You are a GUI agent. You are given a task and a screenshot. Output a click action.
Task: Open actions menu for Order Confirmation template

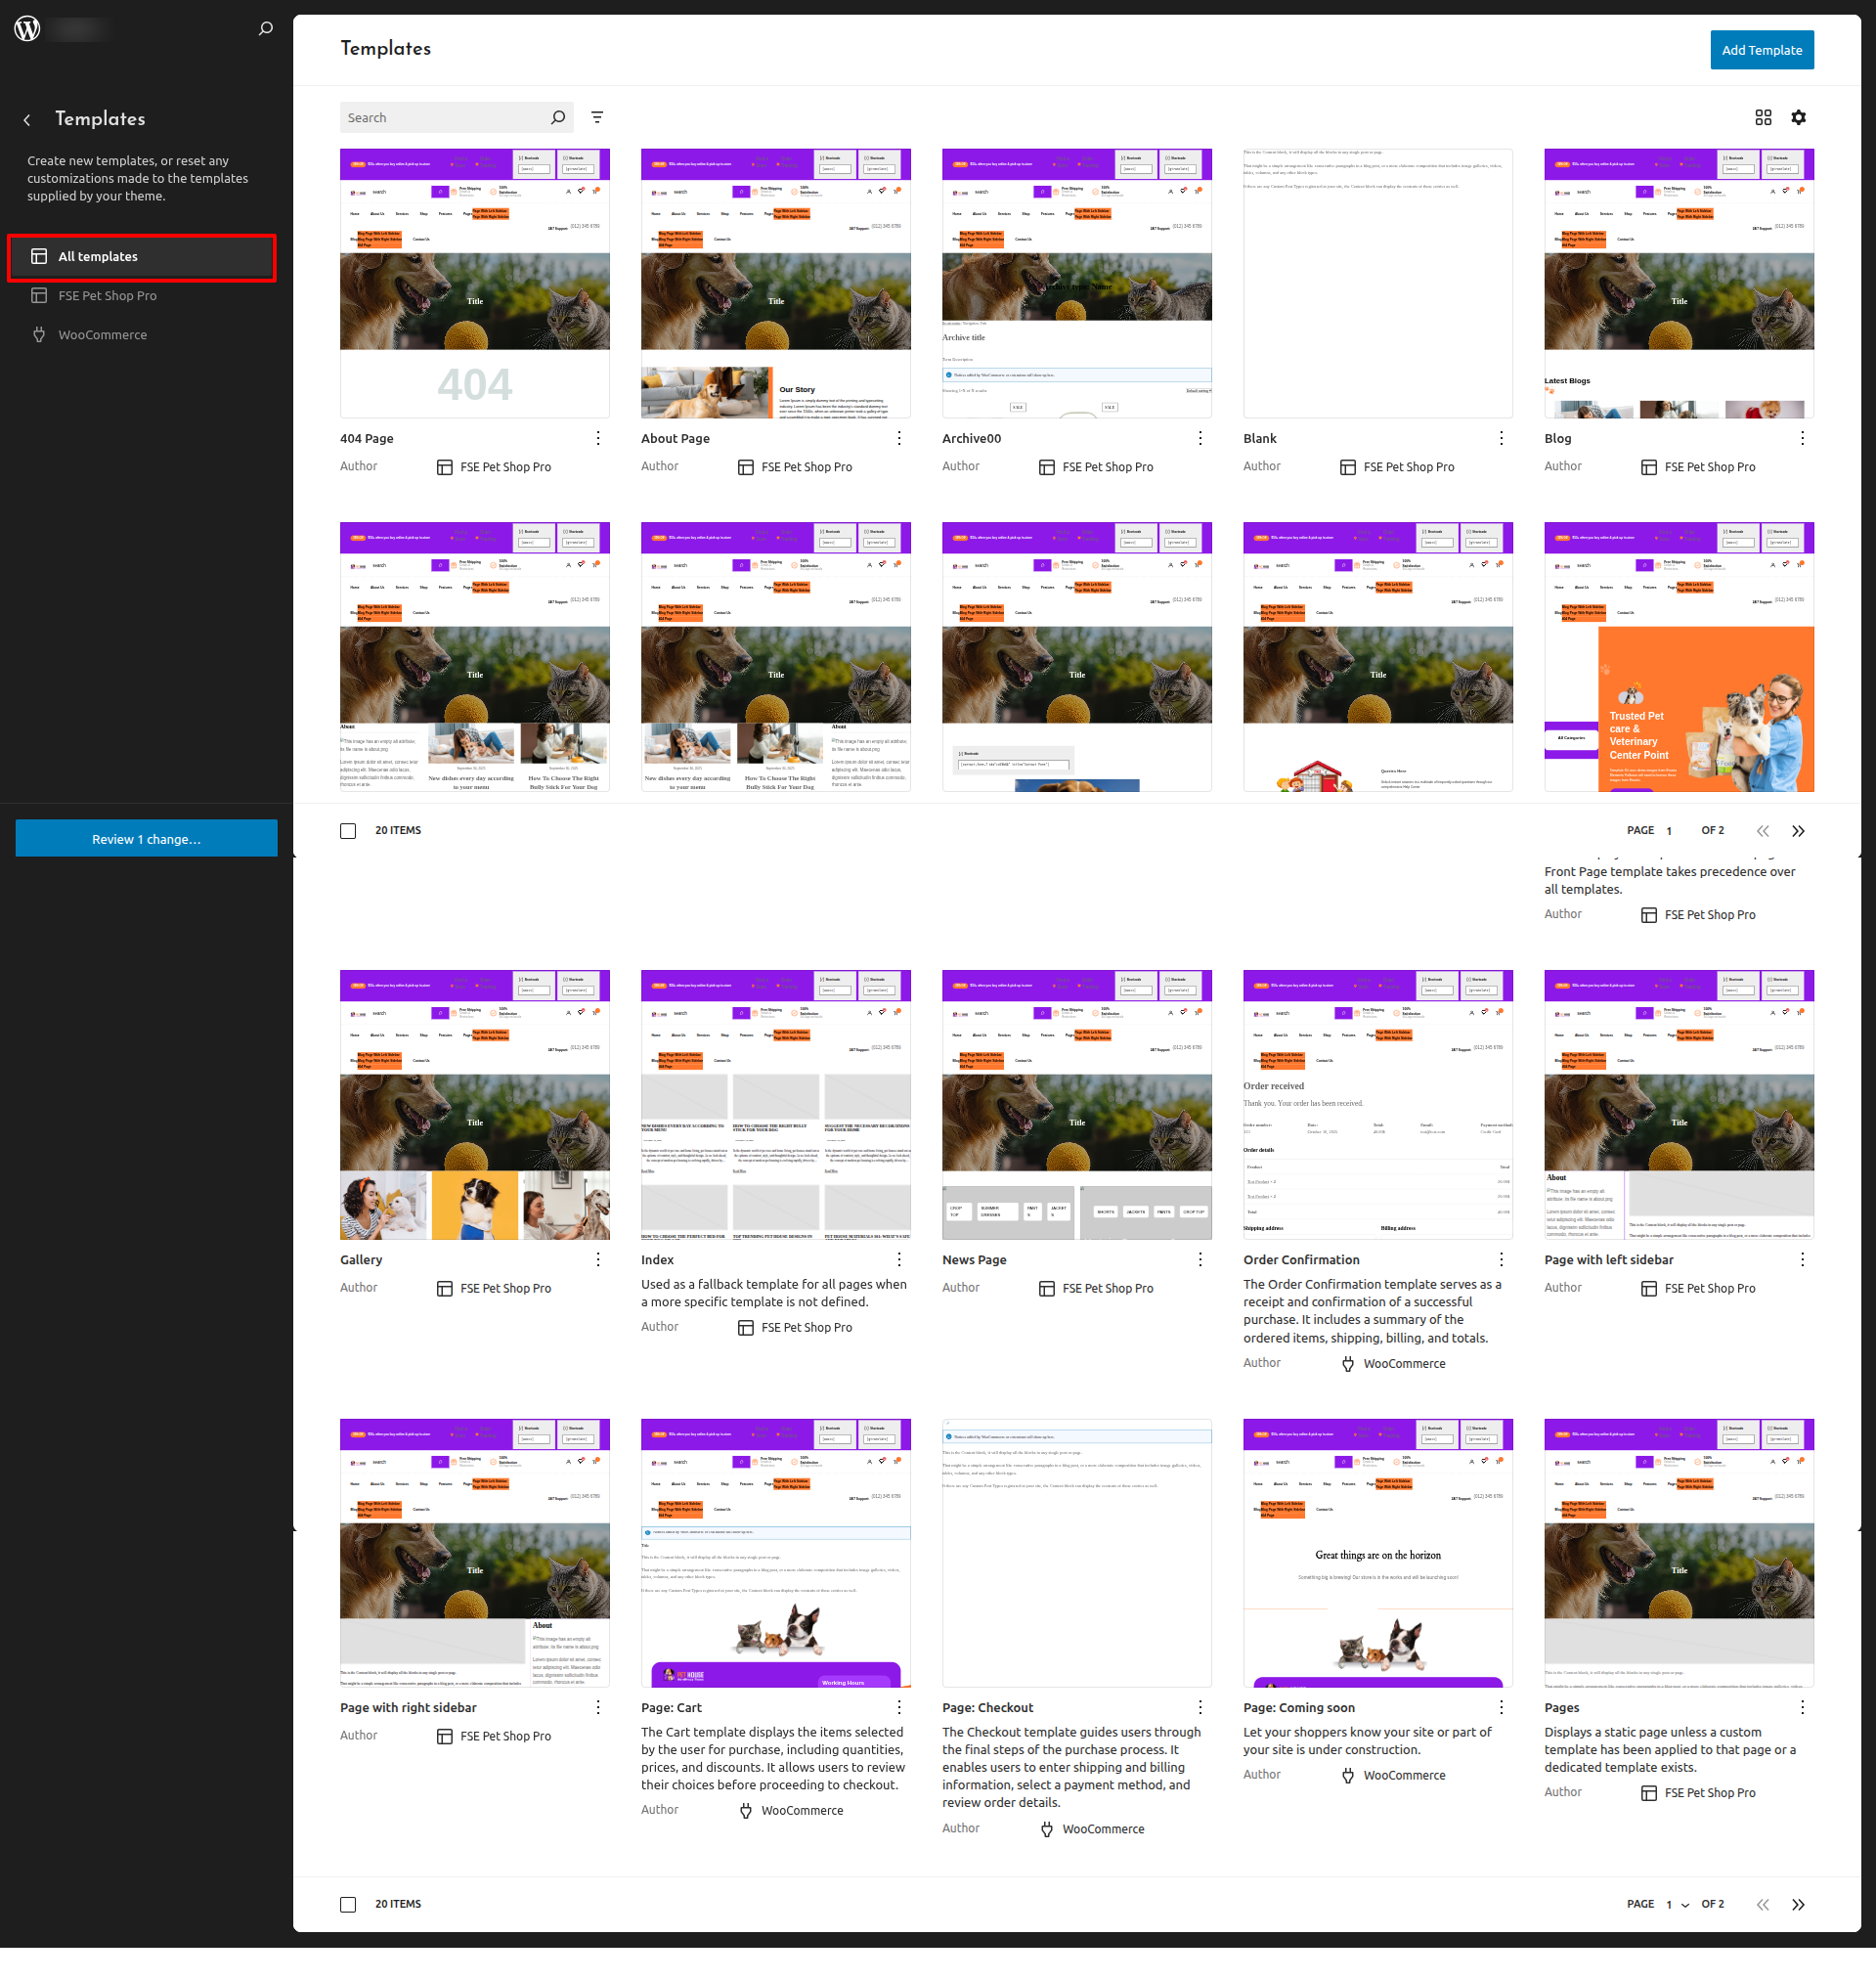tap(1501, 1259)
